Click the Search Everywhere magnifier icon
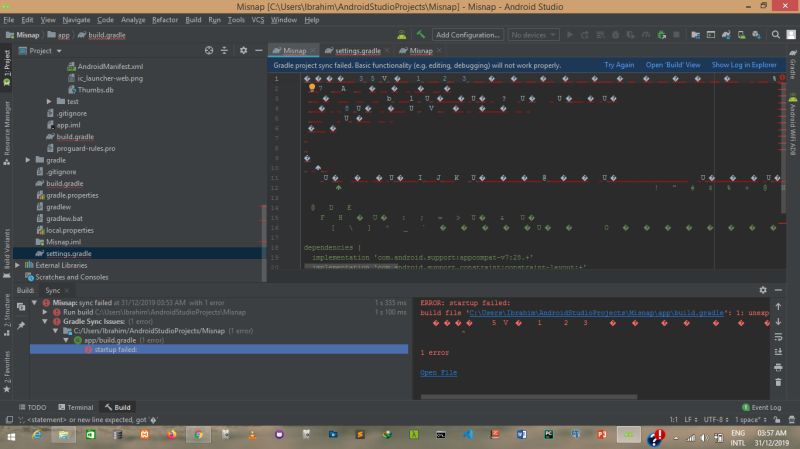Viewport: 800px width, 449px height. [776, 35]
